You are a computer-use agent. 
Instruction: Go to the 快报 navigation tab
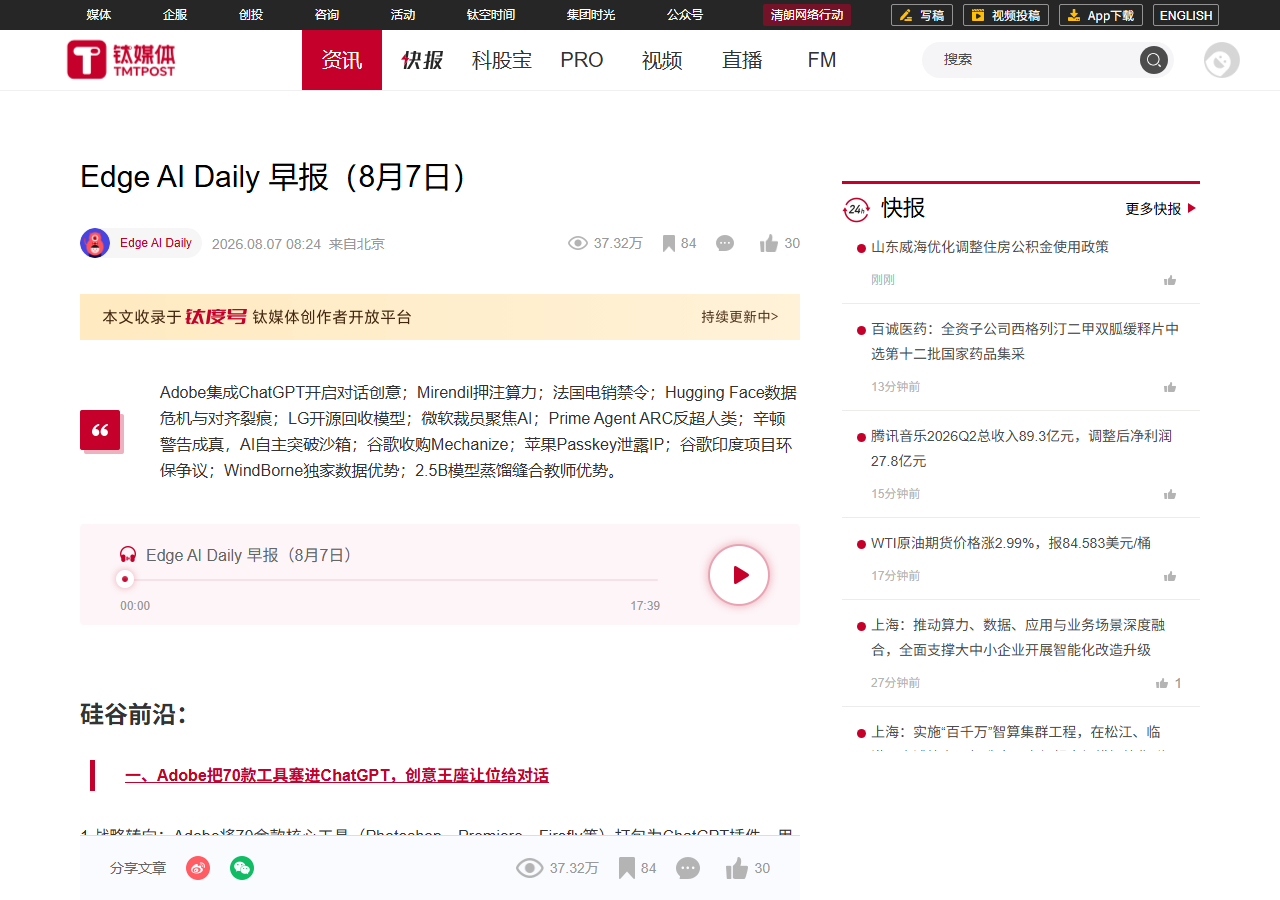[422, 60]
